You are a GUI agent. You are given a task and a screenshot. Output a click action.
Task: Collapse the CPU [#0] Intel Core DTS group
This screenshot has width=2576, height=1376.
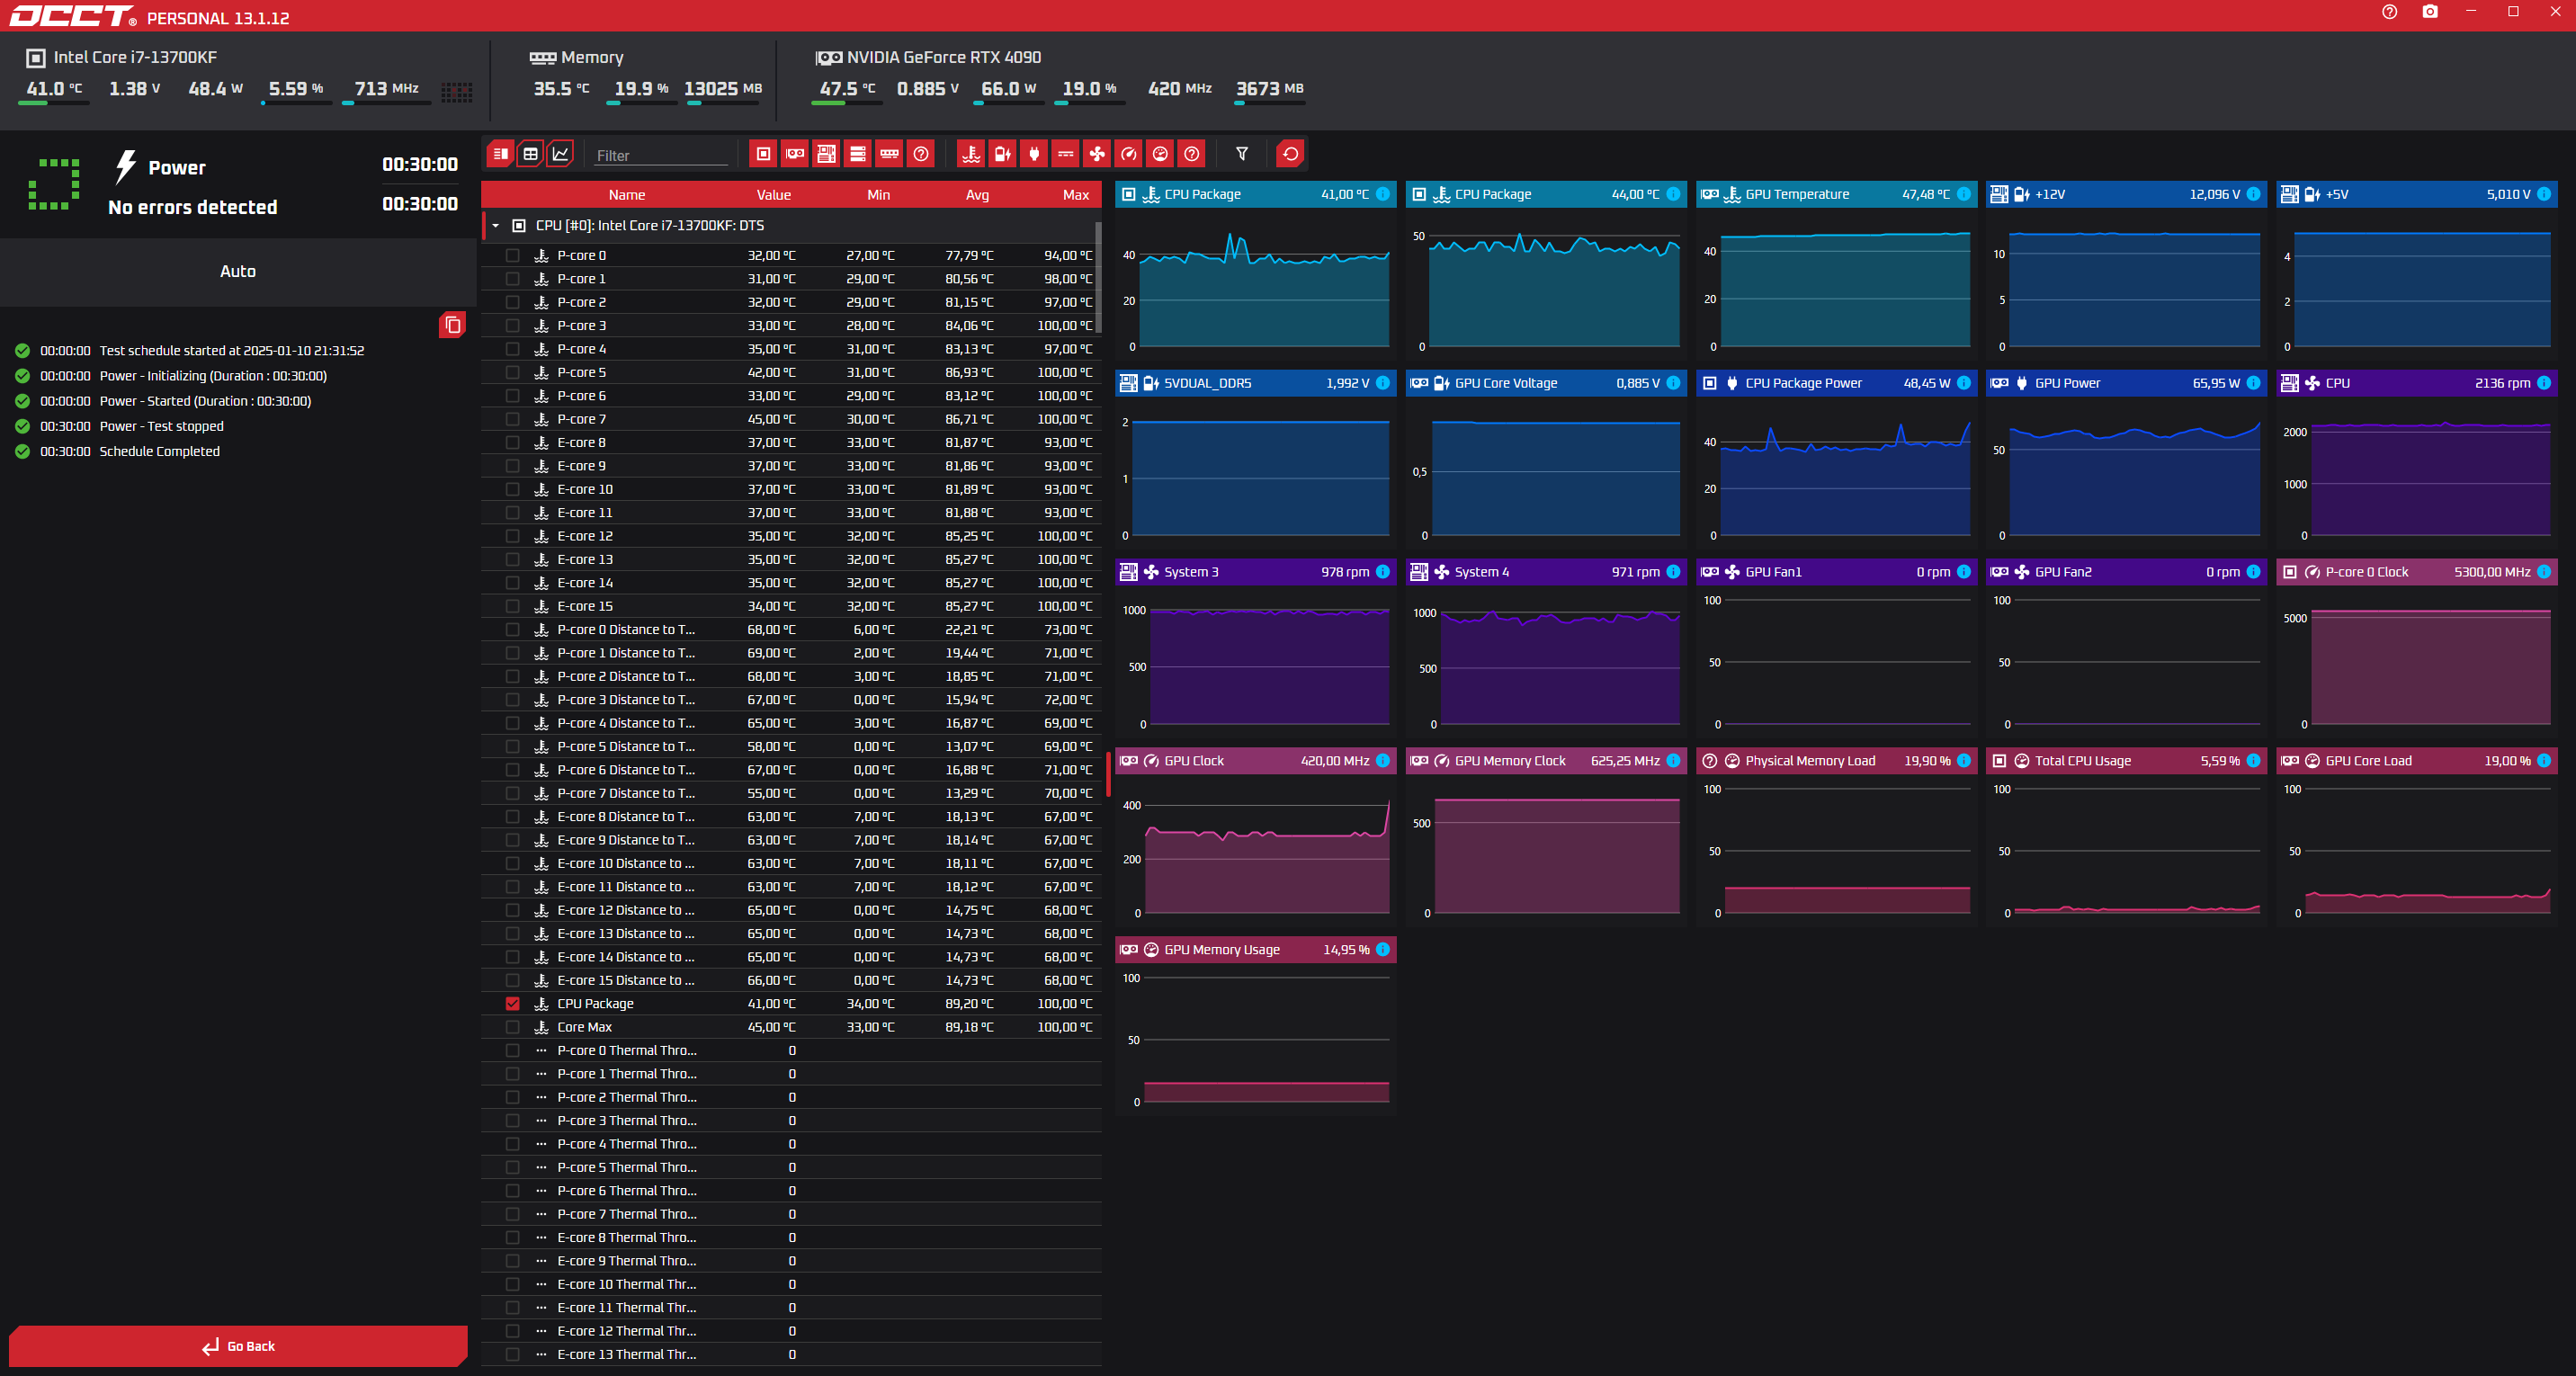(496, 226)
